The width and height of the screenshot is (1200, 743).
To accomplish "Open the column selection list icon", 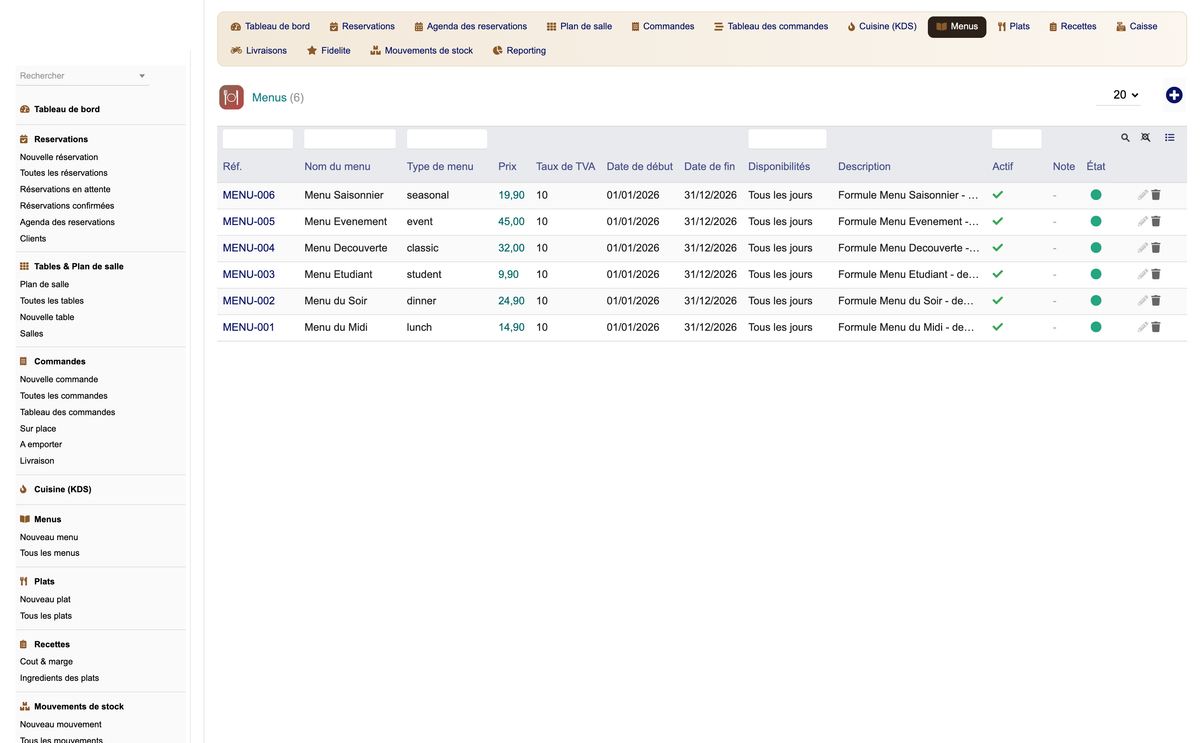I will tap(1169, 138).
